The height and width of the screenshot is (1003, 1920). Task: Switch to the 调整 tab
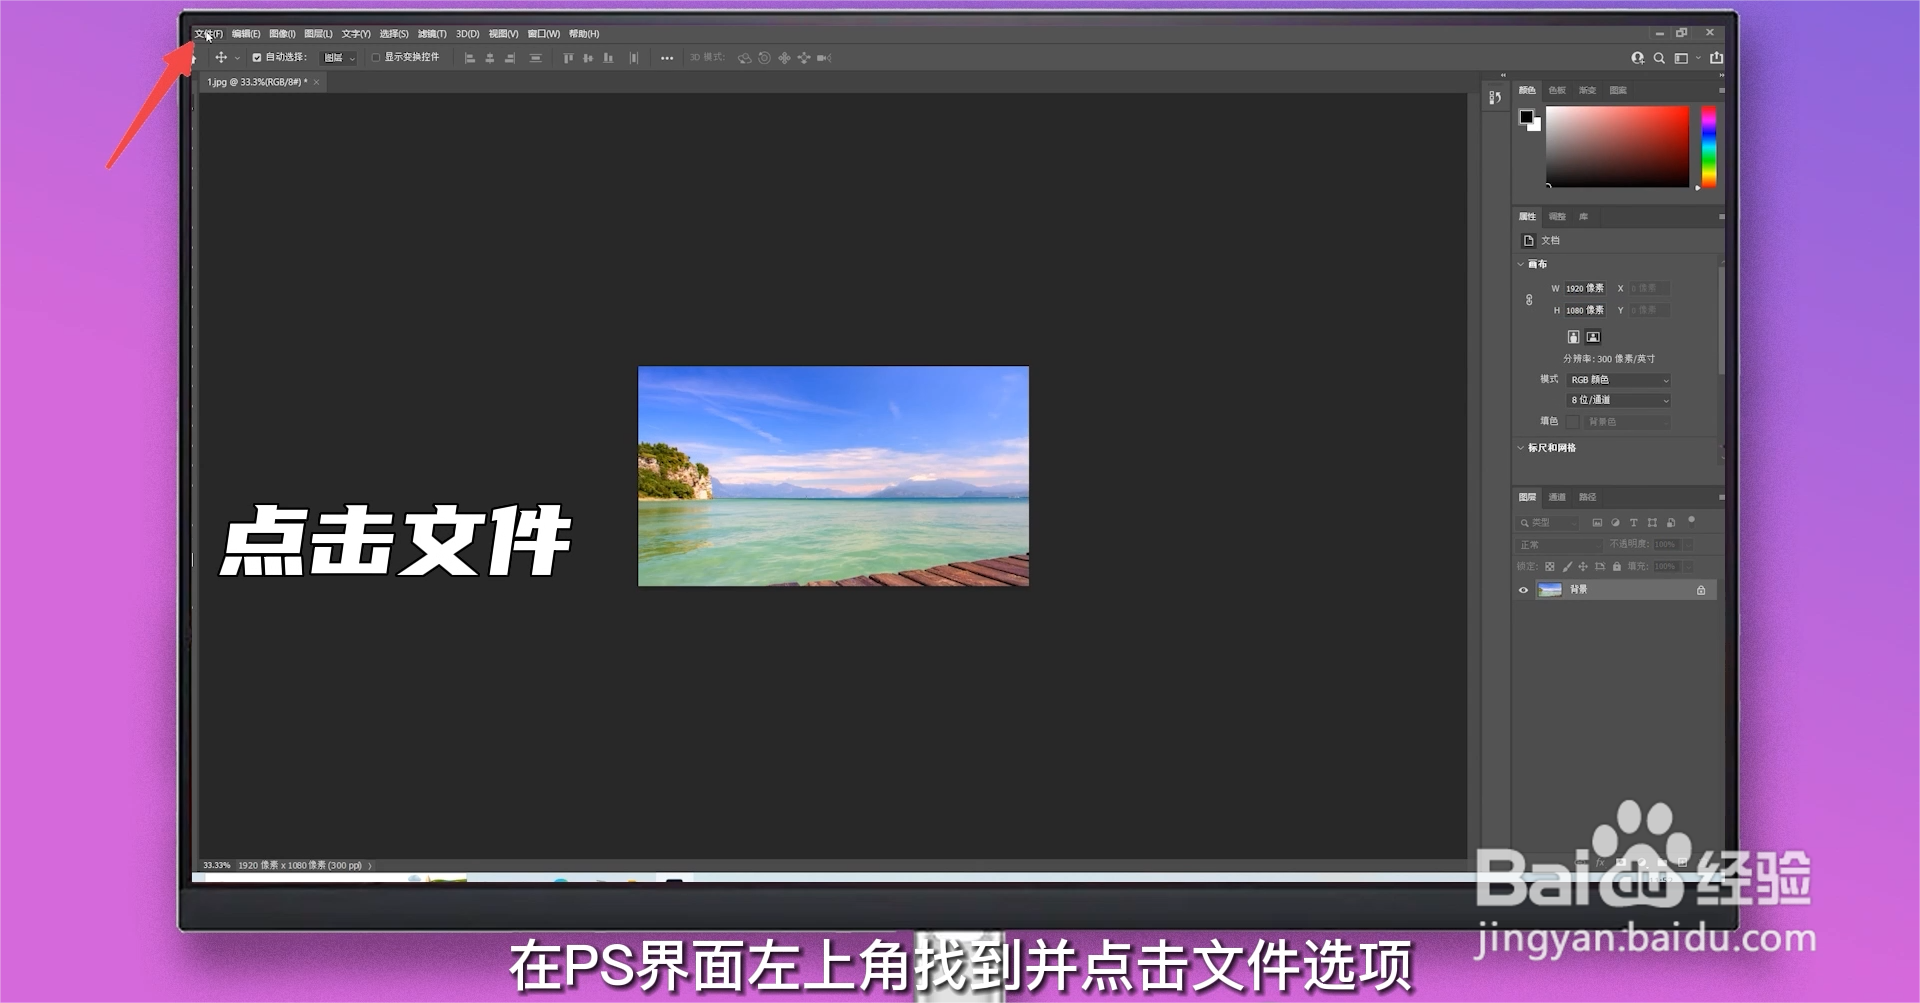1557,216
